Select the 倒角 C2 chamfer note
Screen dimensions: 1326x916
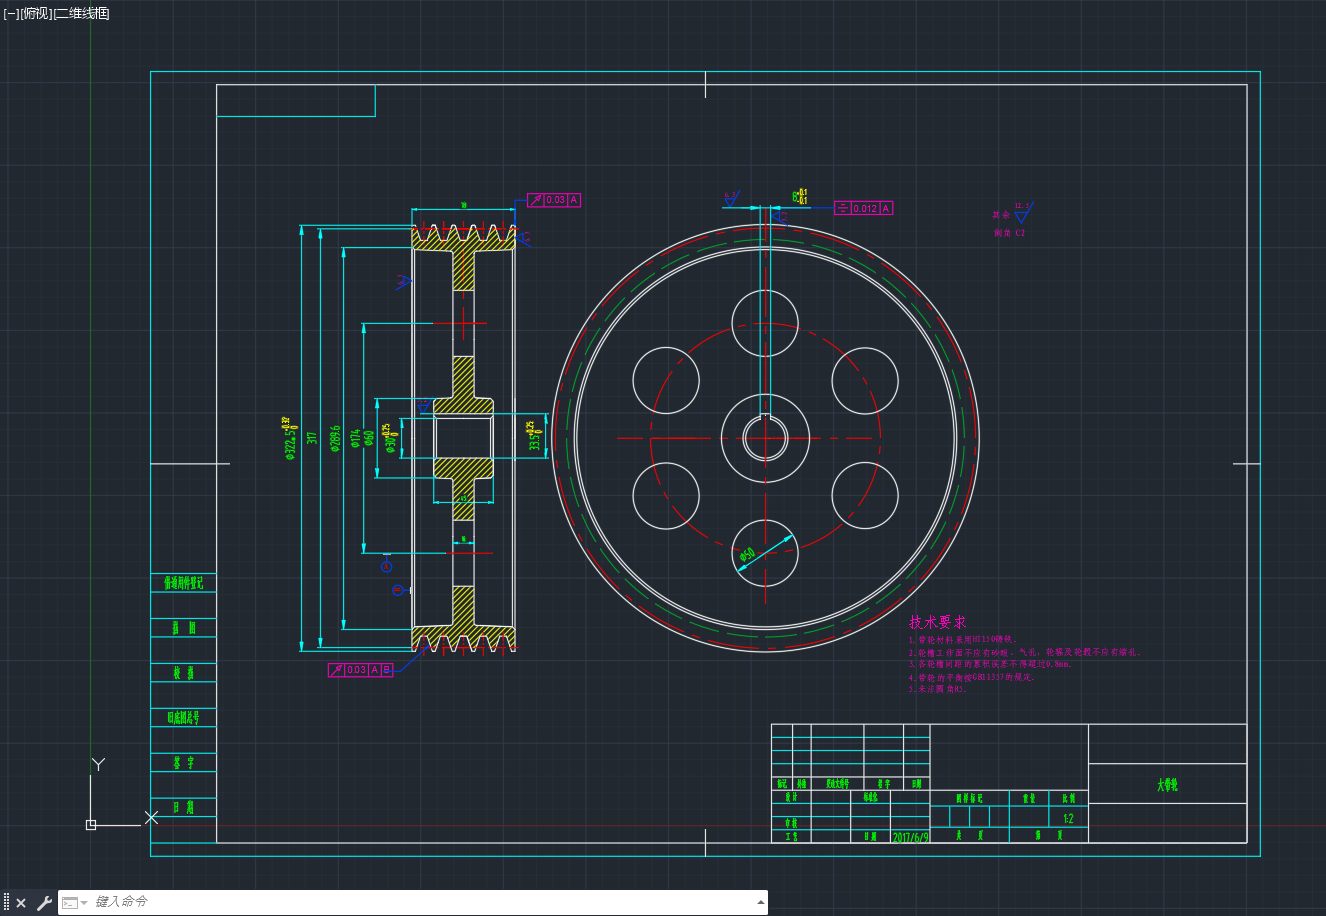1009,233
